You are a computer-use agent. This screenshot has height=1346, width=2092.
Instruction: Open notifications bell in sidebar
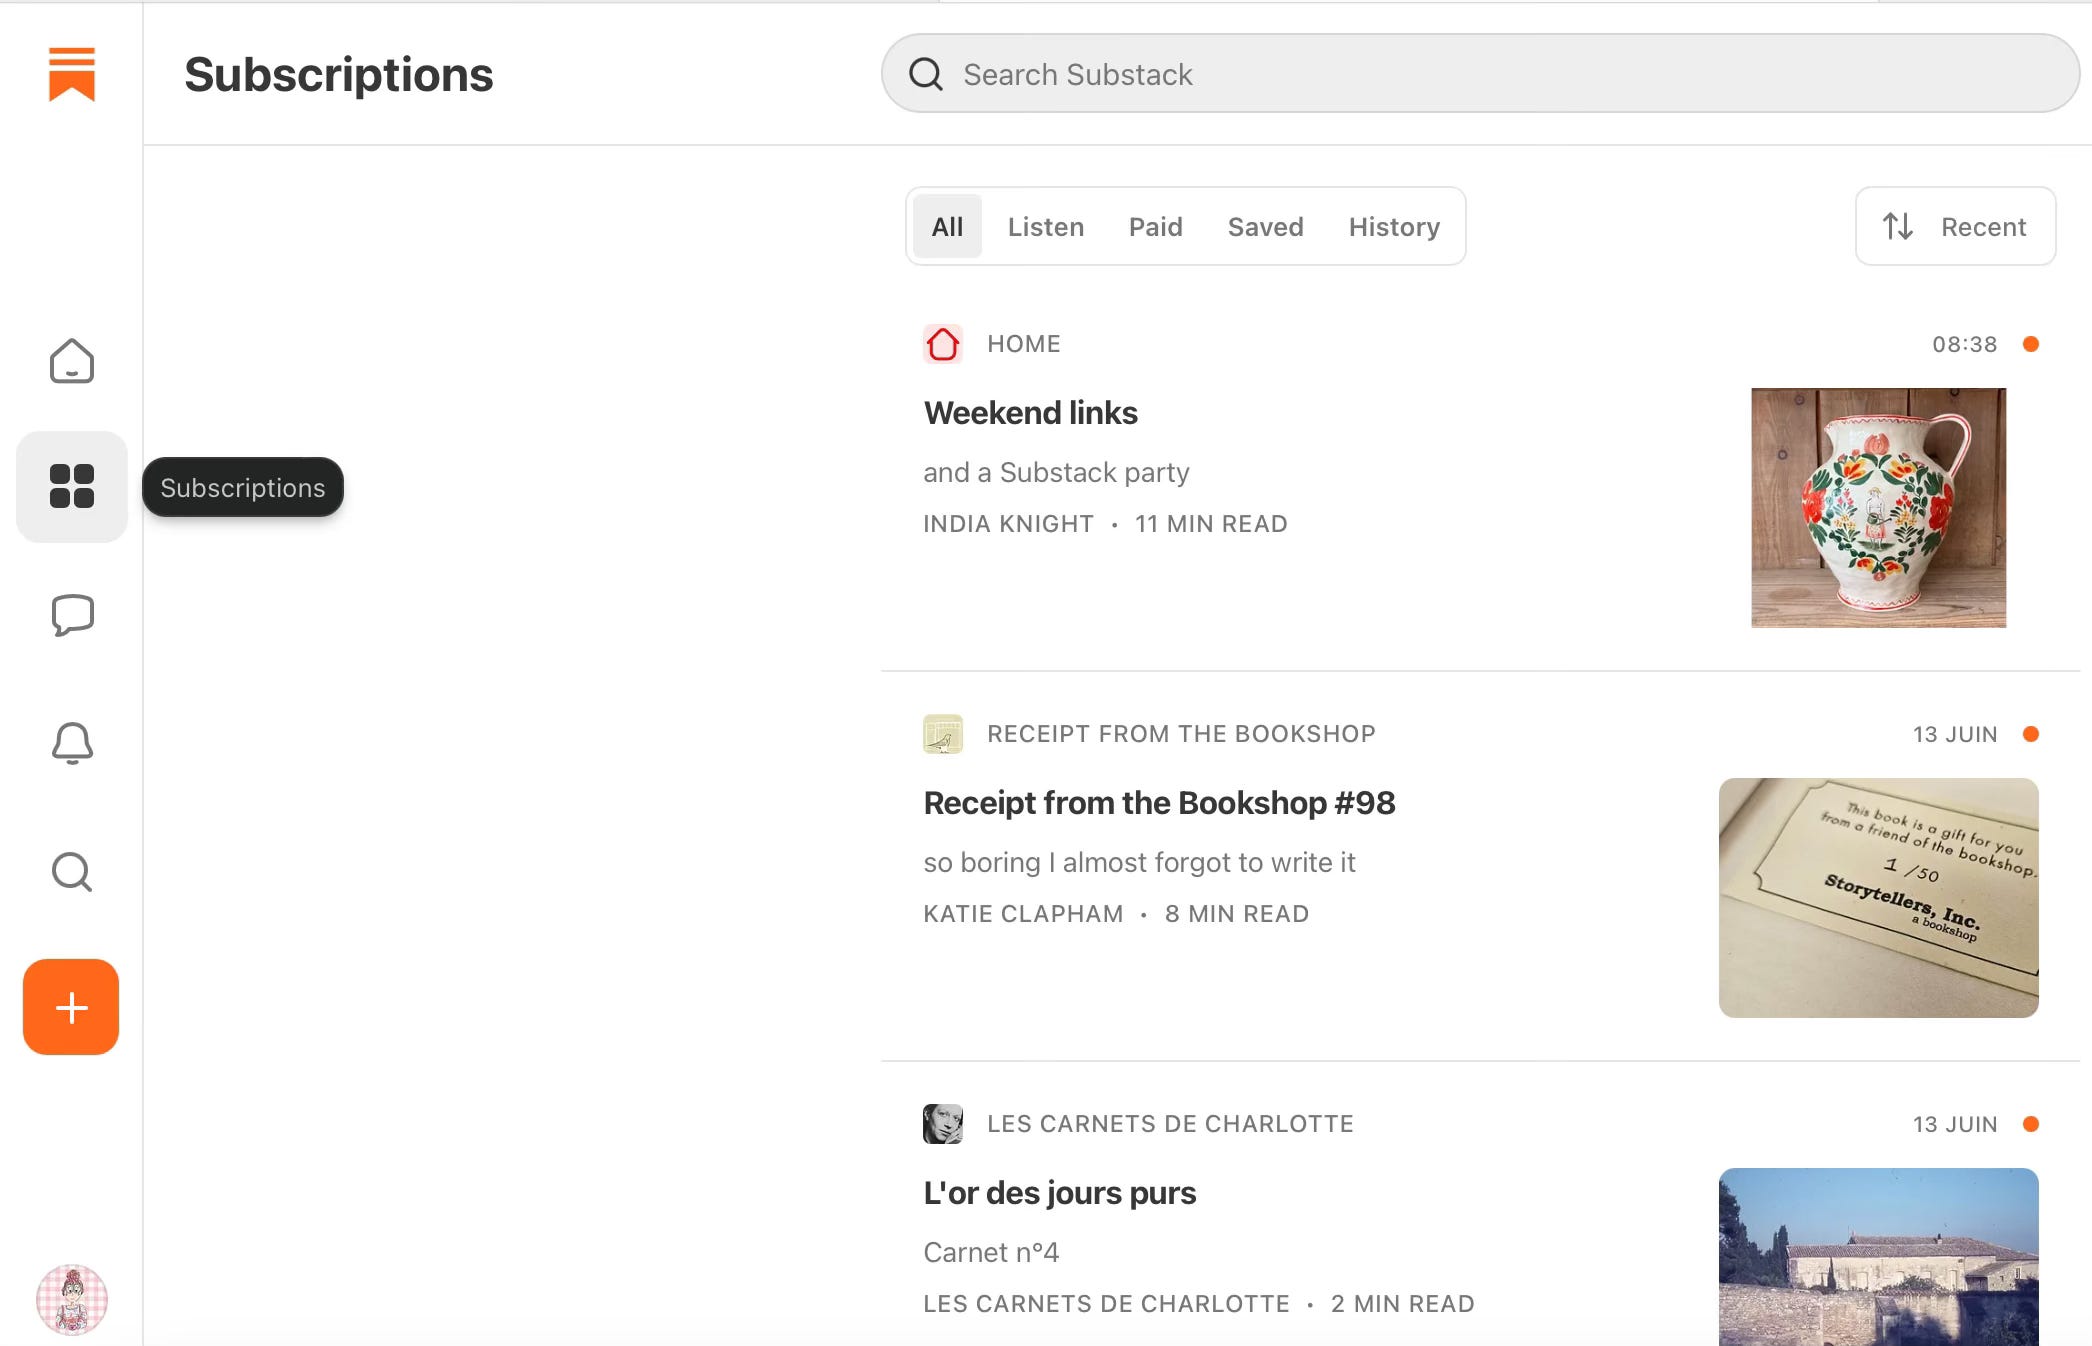tap(71, 743)
